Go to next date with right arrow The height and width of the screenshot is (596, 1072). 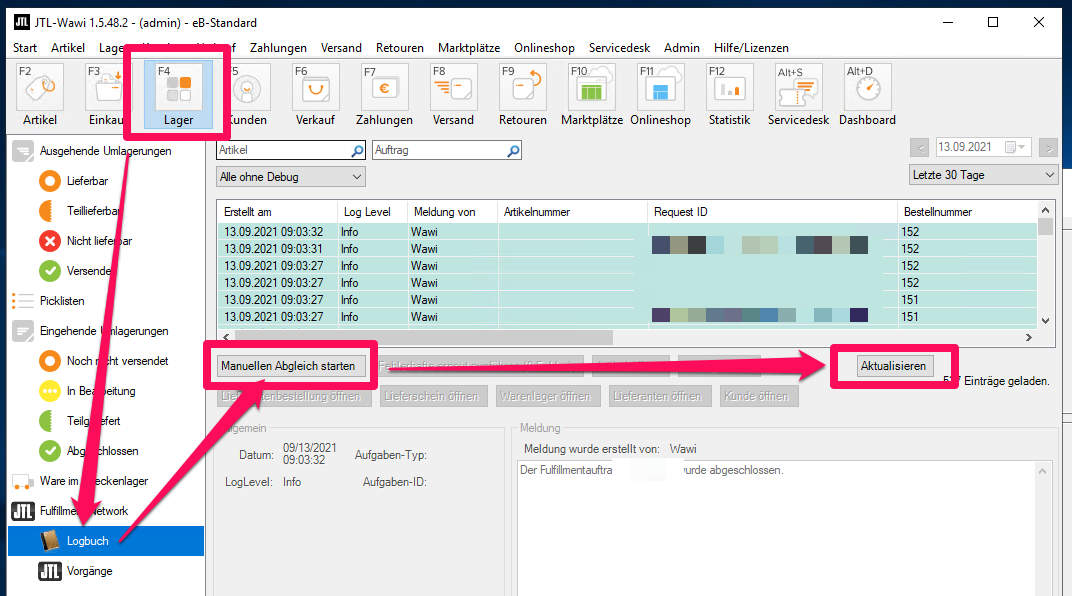coord(1047,147)
